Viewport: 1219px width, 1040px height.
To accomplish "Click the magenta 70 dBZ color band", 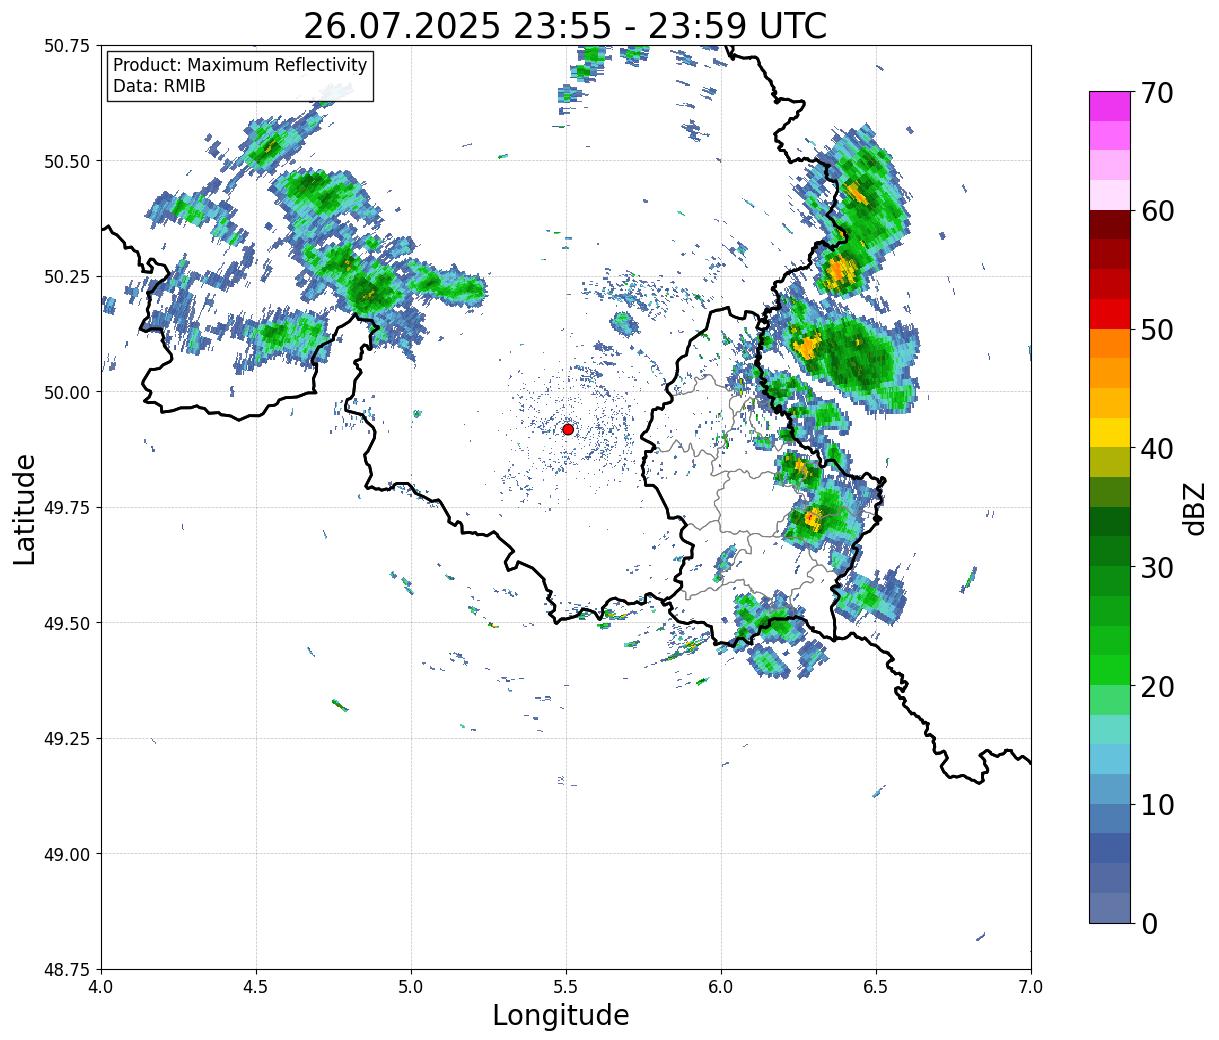I will tap(1110, 106).
